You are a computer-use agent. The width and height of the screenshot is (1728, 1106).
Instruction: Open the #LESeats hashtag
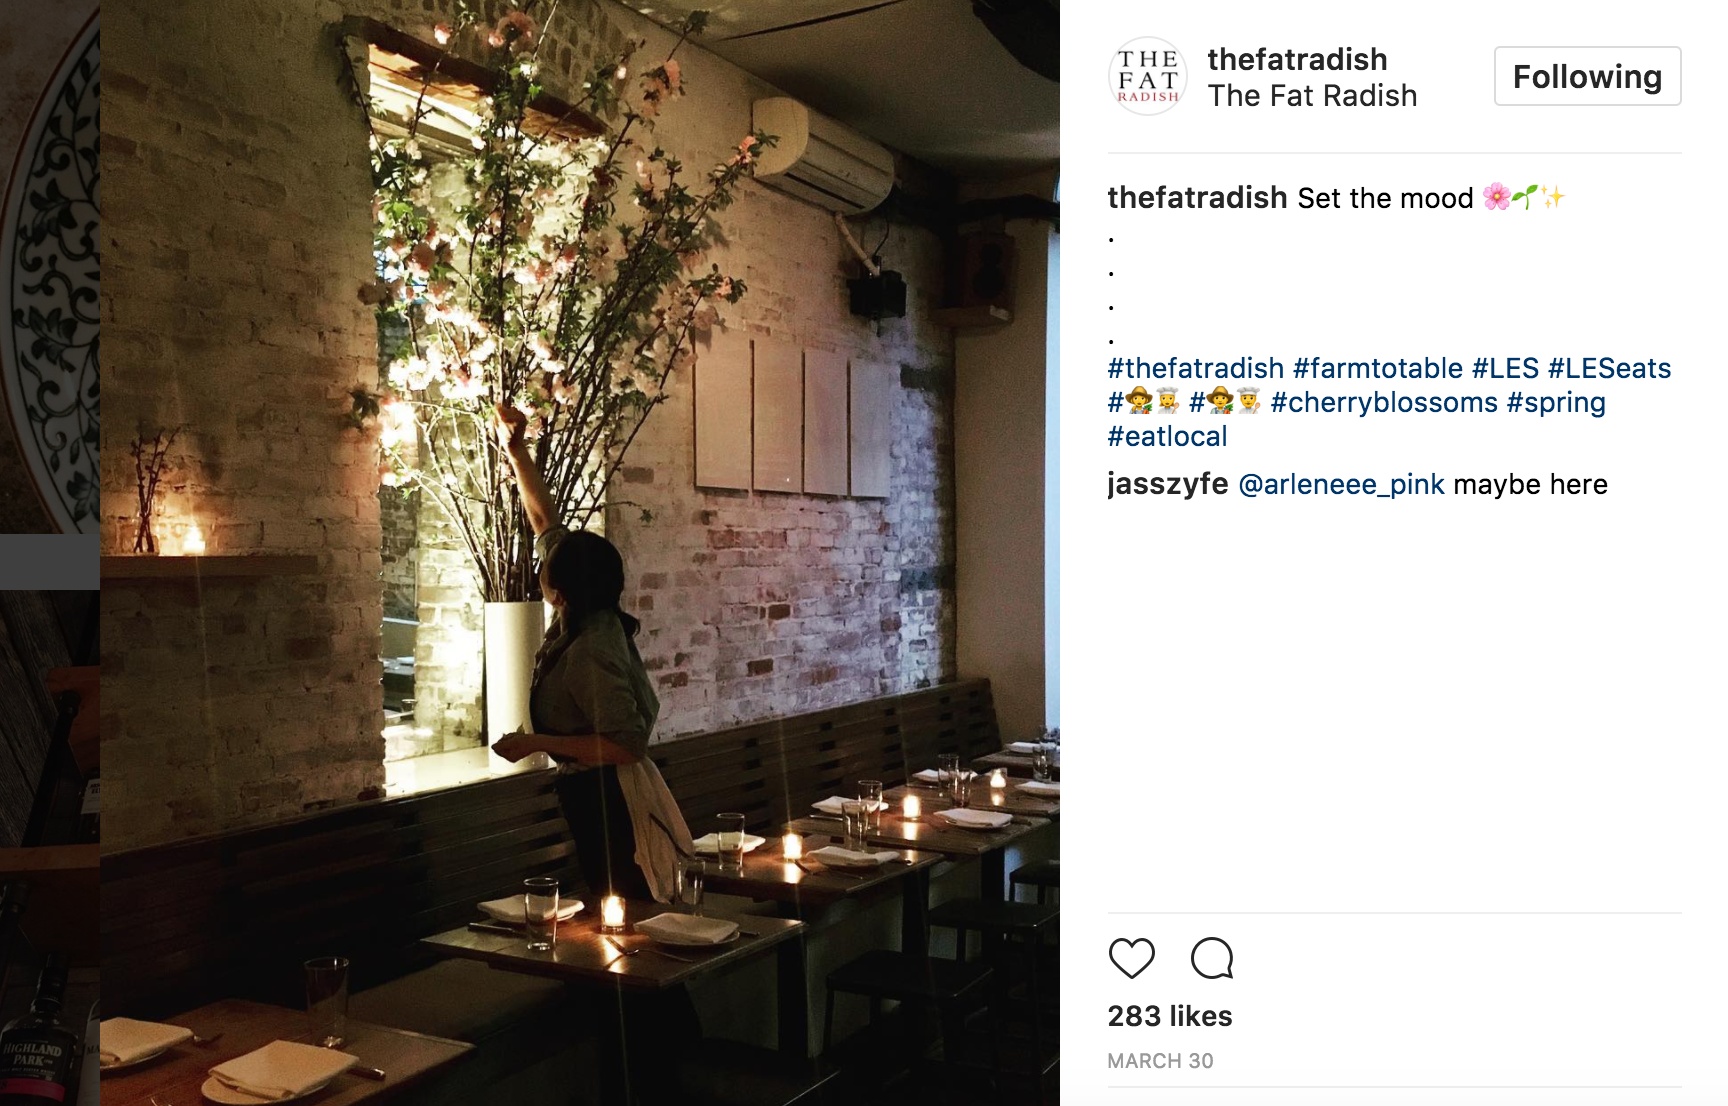(1609, 369)
